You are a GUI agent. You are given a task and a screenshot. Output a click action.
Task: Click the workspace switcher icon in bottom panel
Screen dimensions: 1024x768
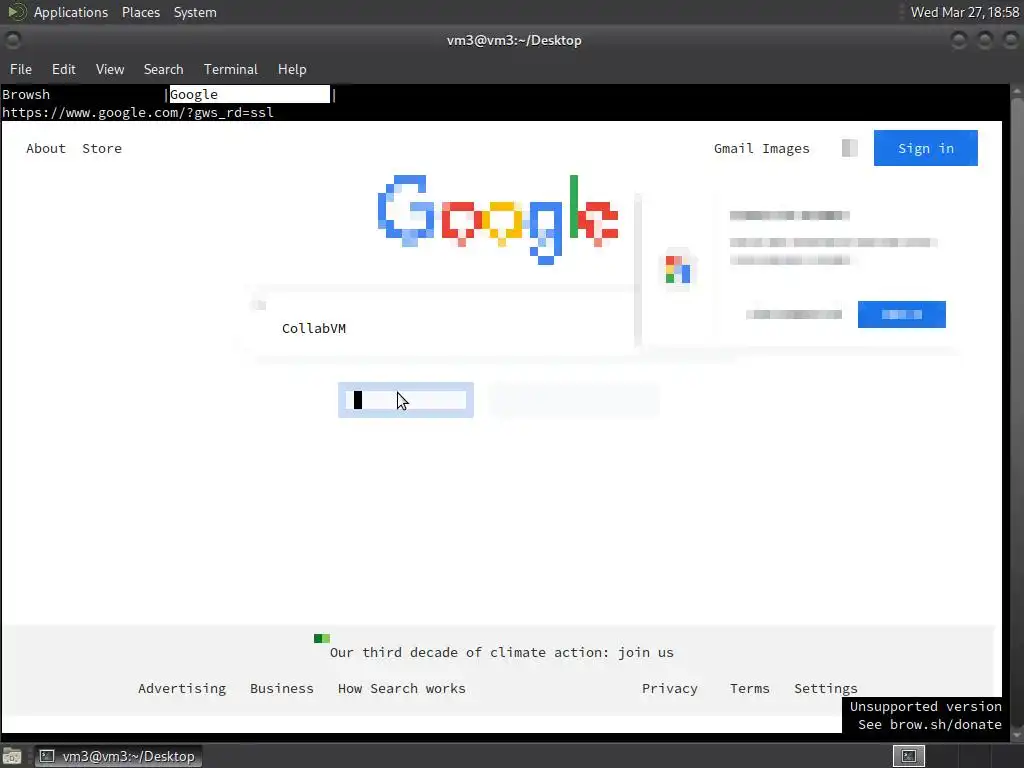point(909,756)
